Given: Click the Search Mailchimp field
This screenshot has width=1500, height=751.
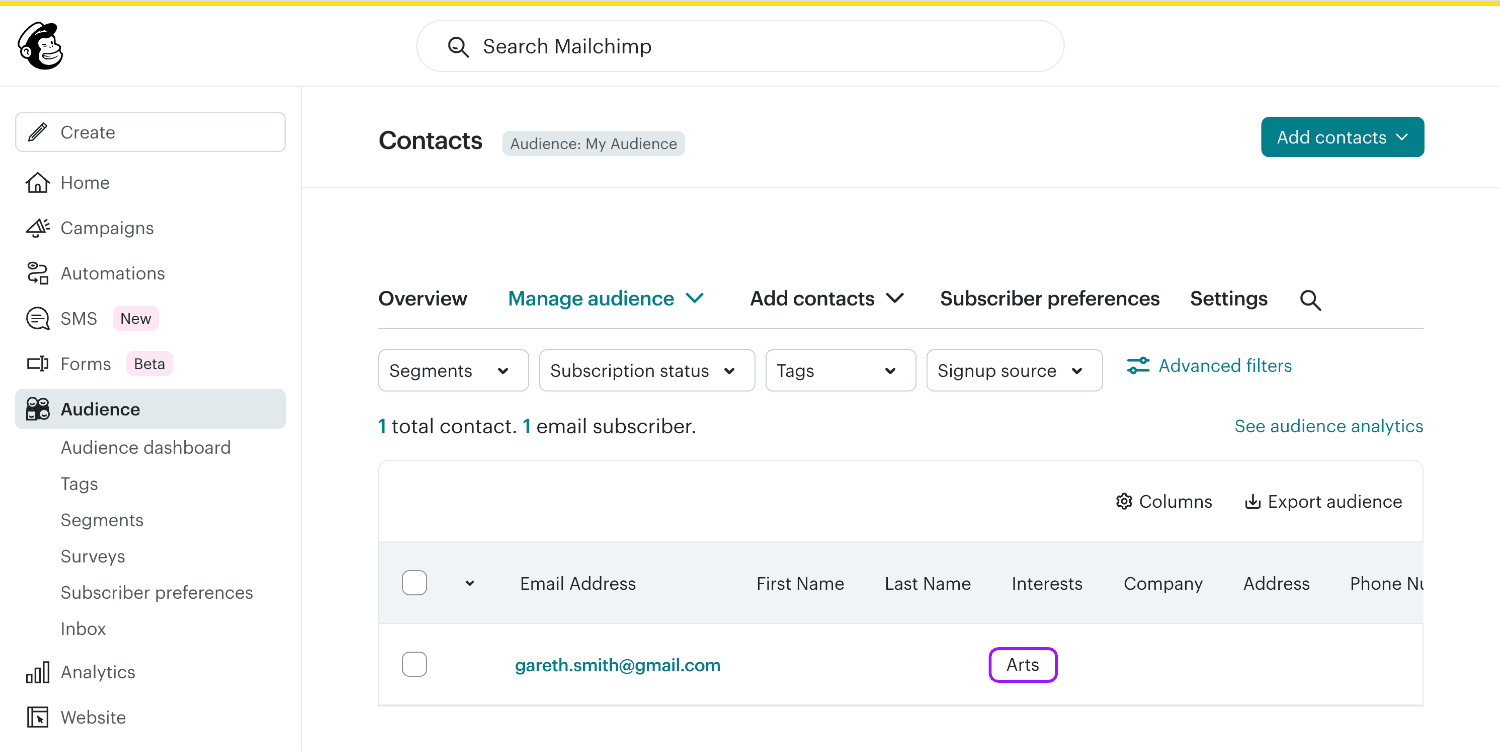Looking at the screenshot, I should (740, 46).
